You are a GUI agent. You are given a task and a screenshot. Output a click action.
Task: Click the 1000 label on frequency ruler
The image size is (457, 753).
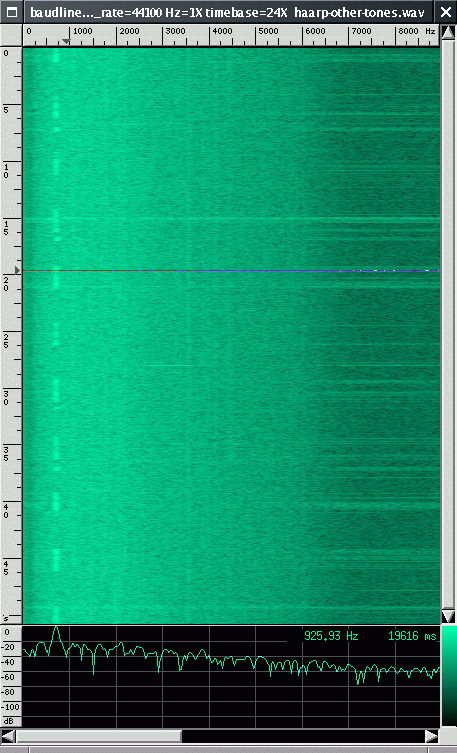pos(82,31)
